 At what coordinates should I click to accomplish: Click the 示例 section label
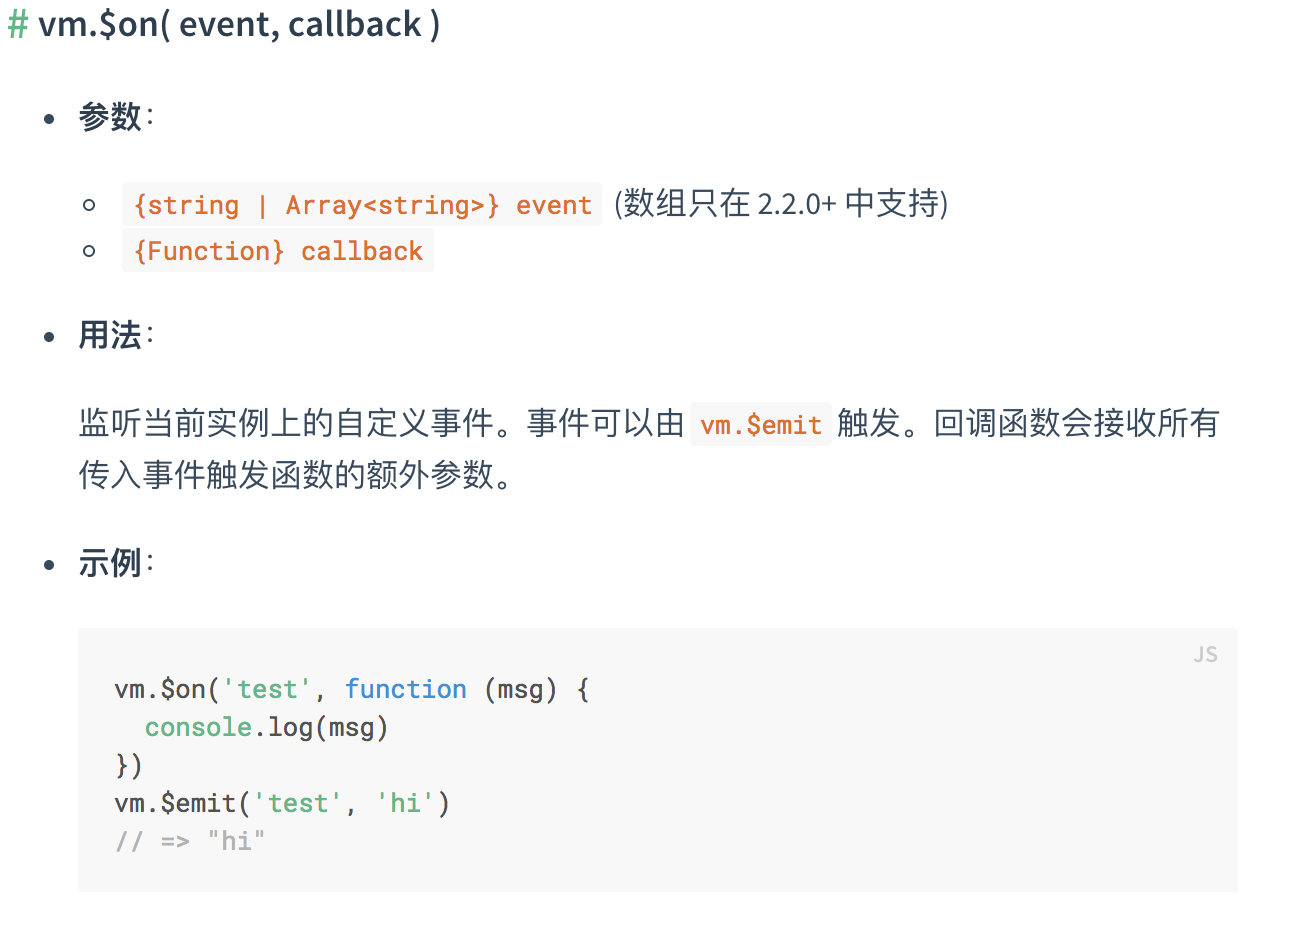click(111, 563)
